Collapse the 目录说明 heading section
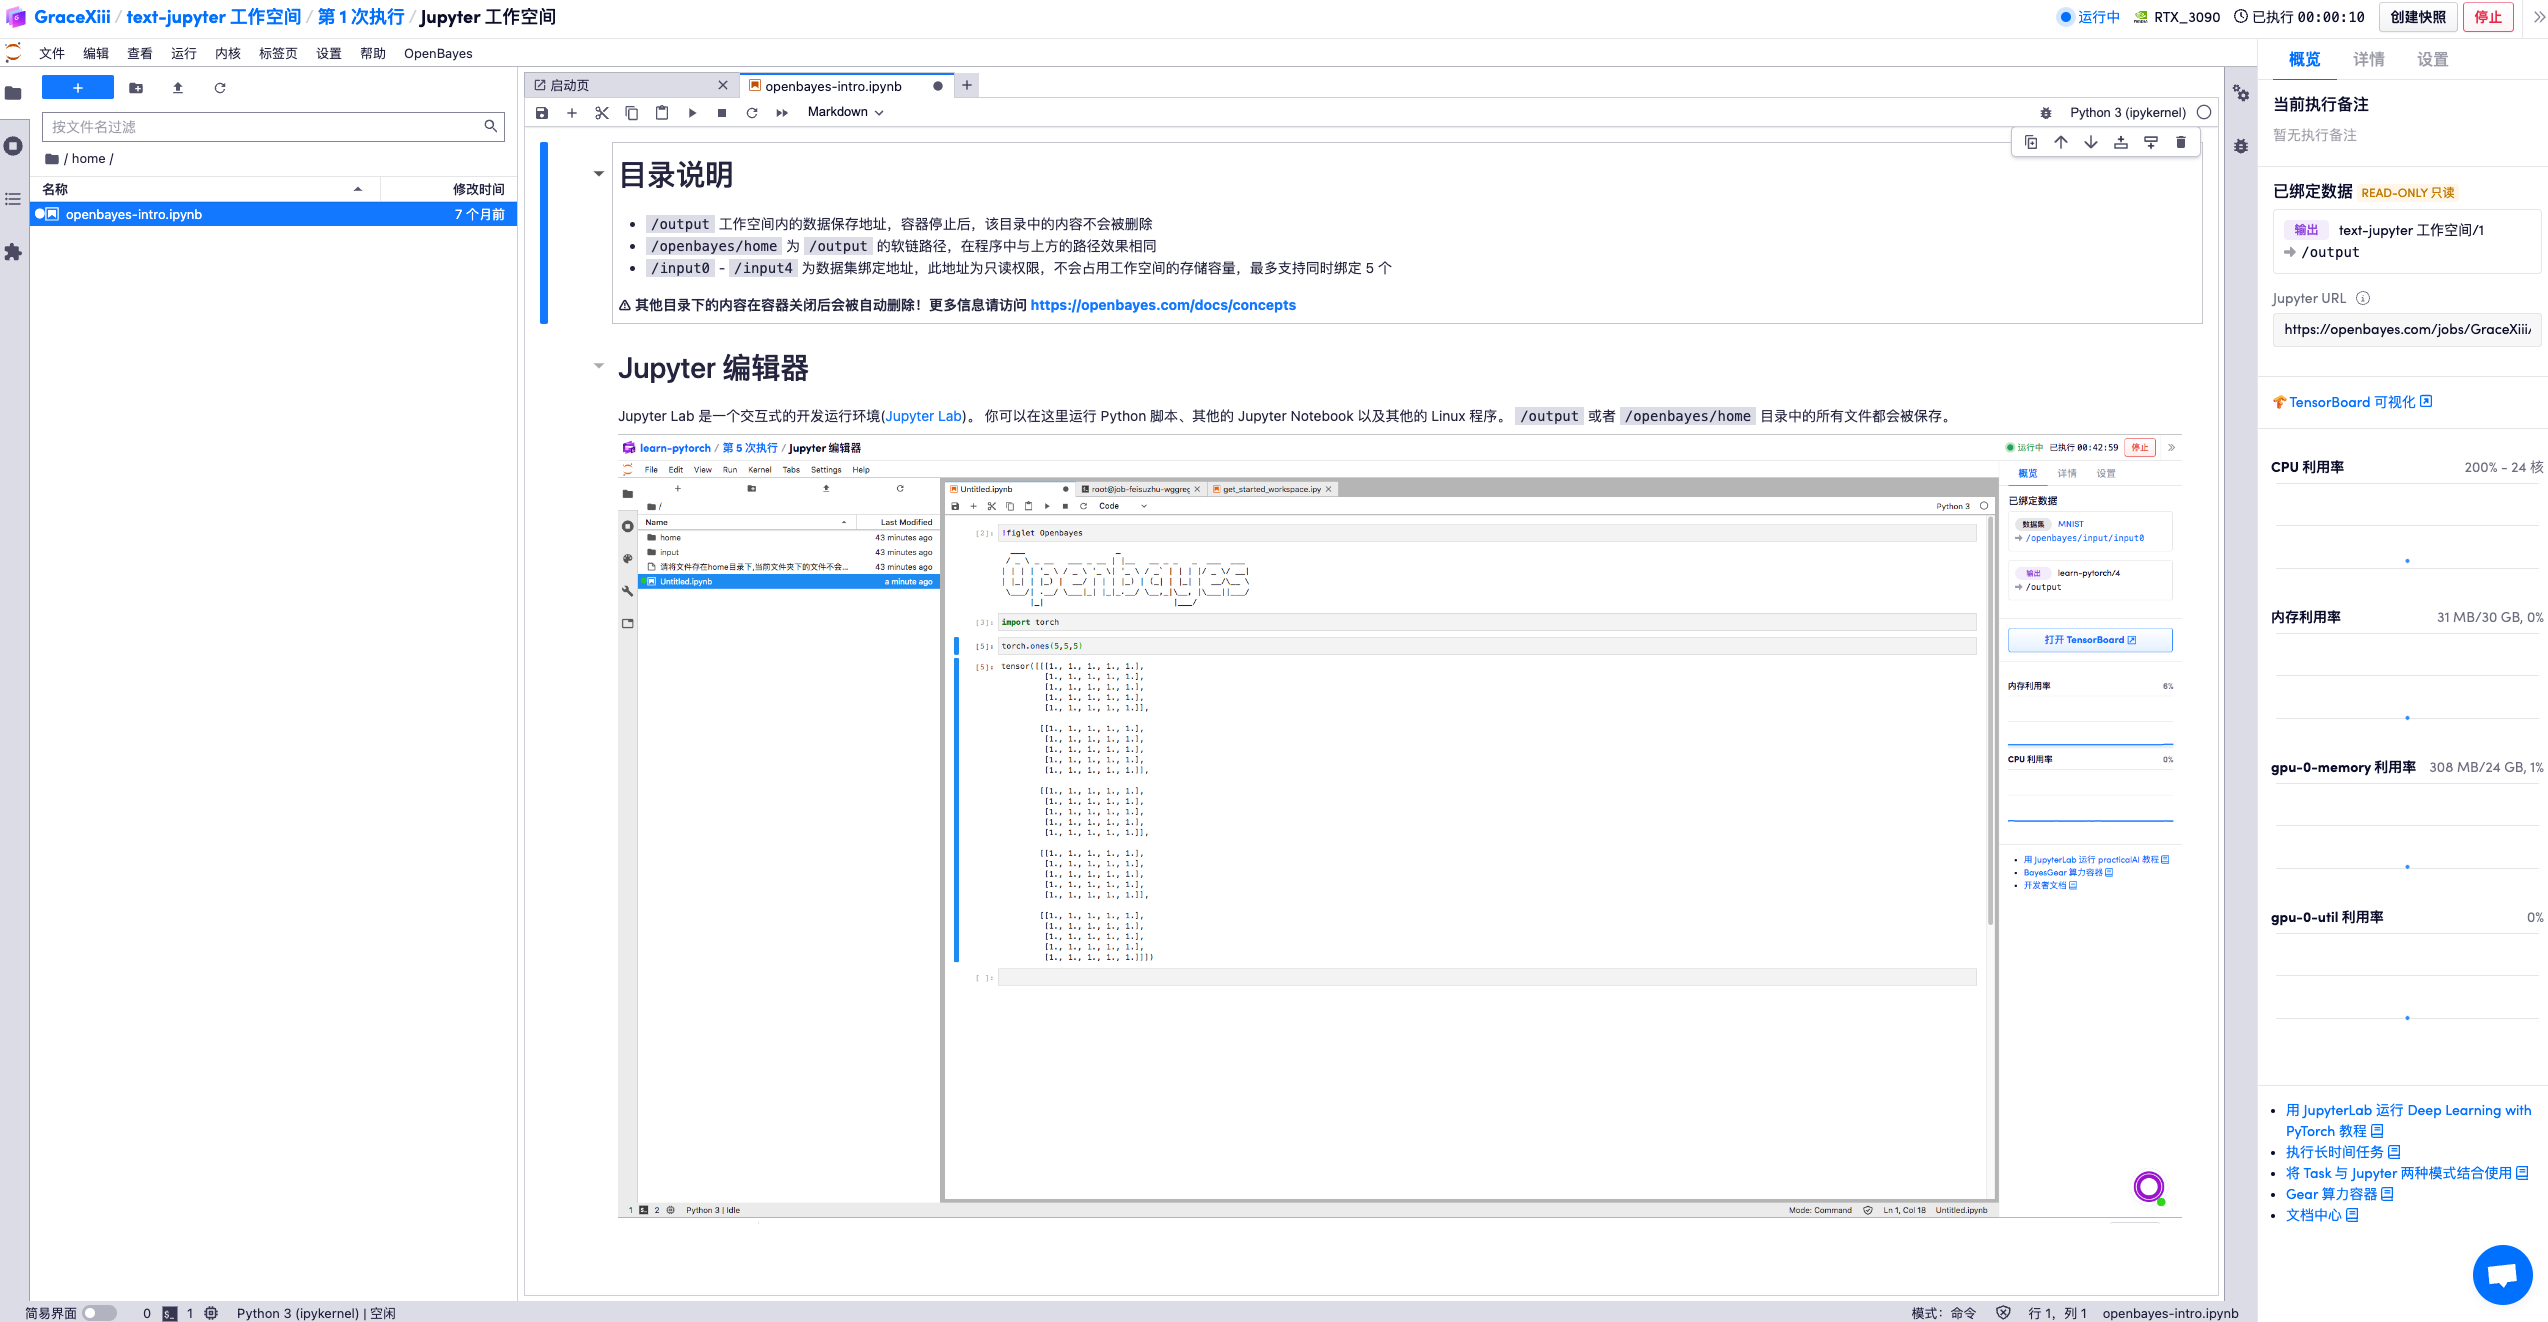 [x=598, y=174]
